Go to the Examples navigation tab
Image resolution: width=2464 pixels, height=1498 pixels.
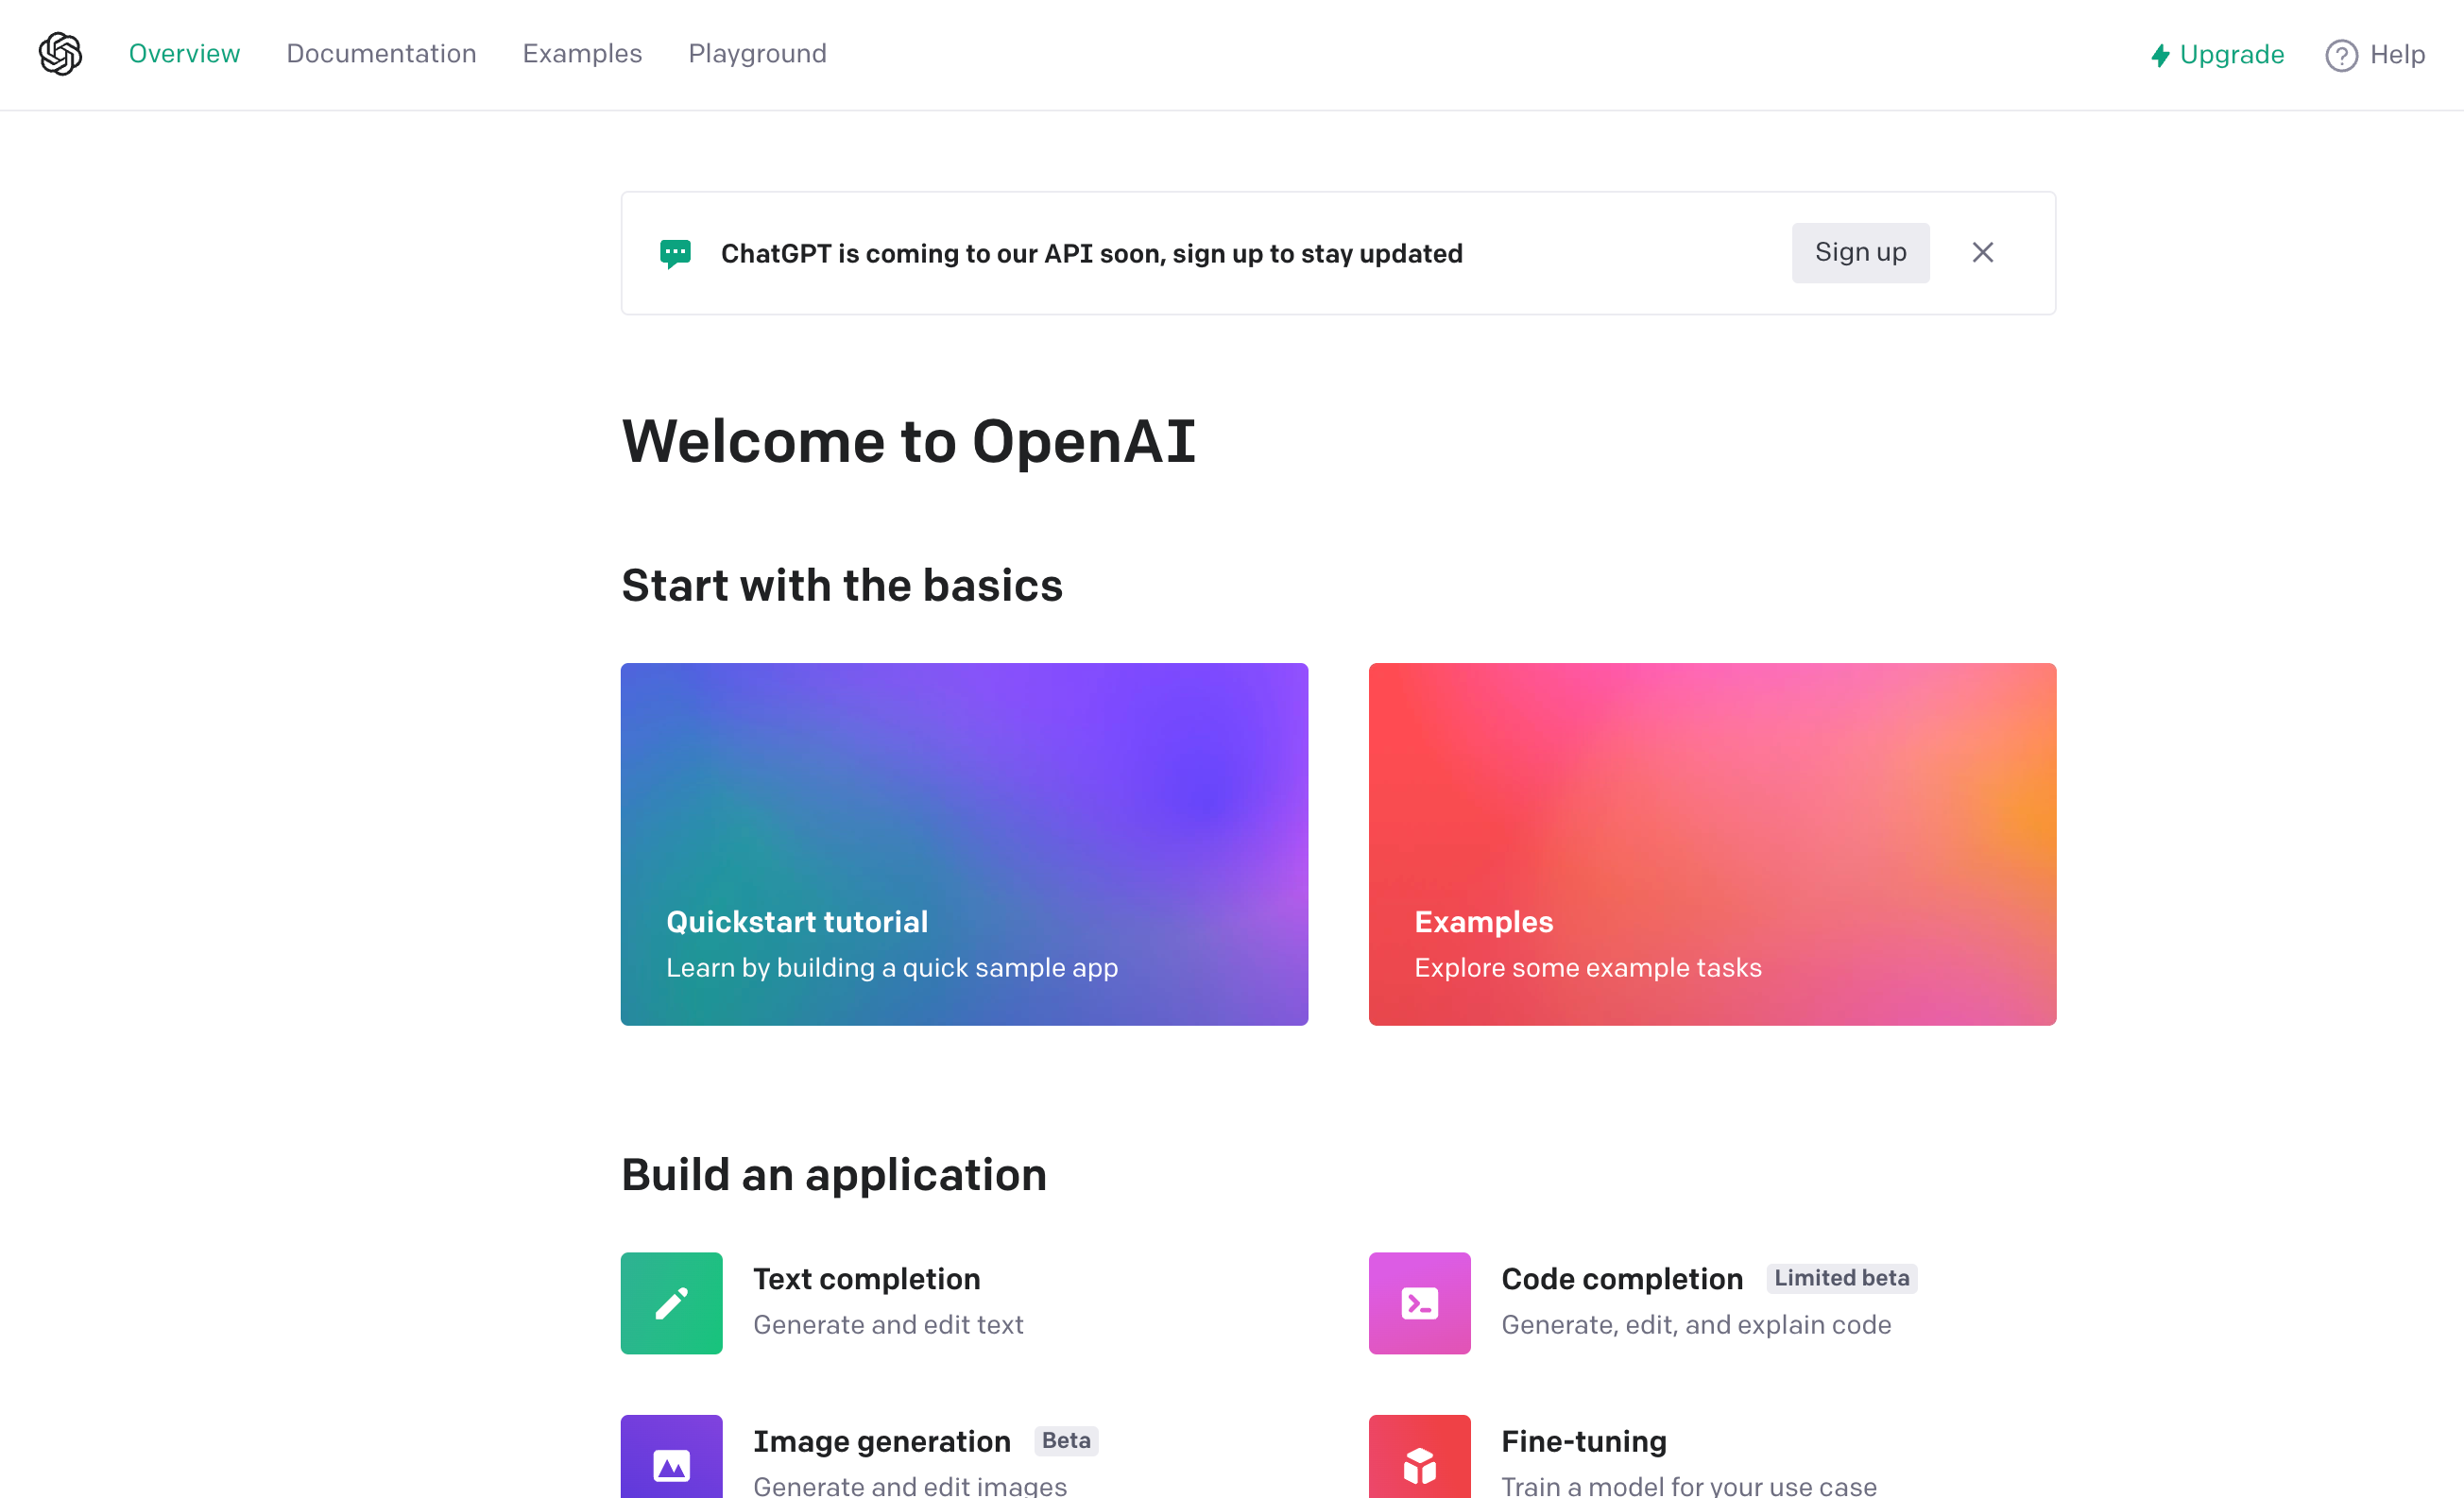pyautogui.click(x=582, y=54)
